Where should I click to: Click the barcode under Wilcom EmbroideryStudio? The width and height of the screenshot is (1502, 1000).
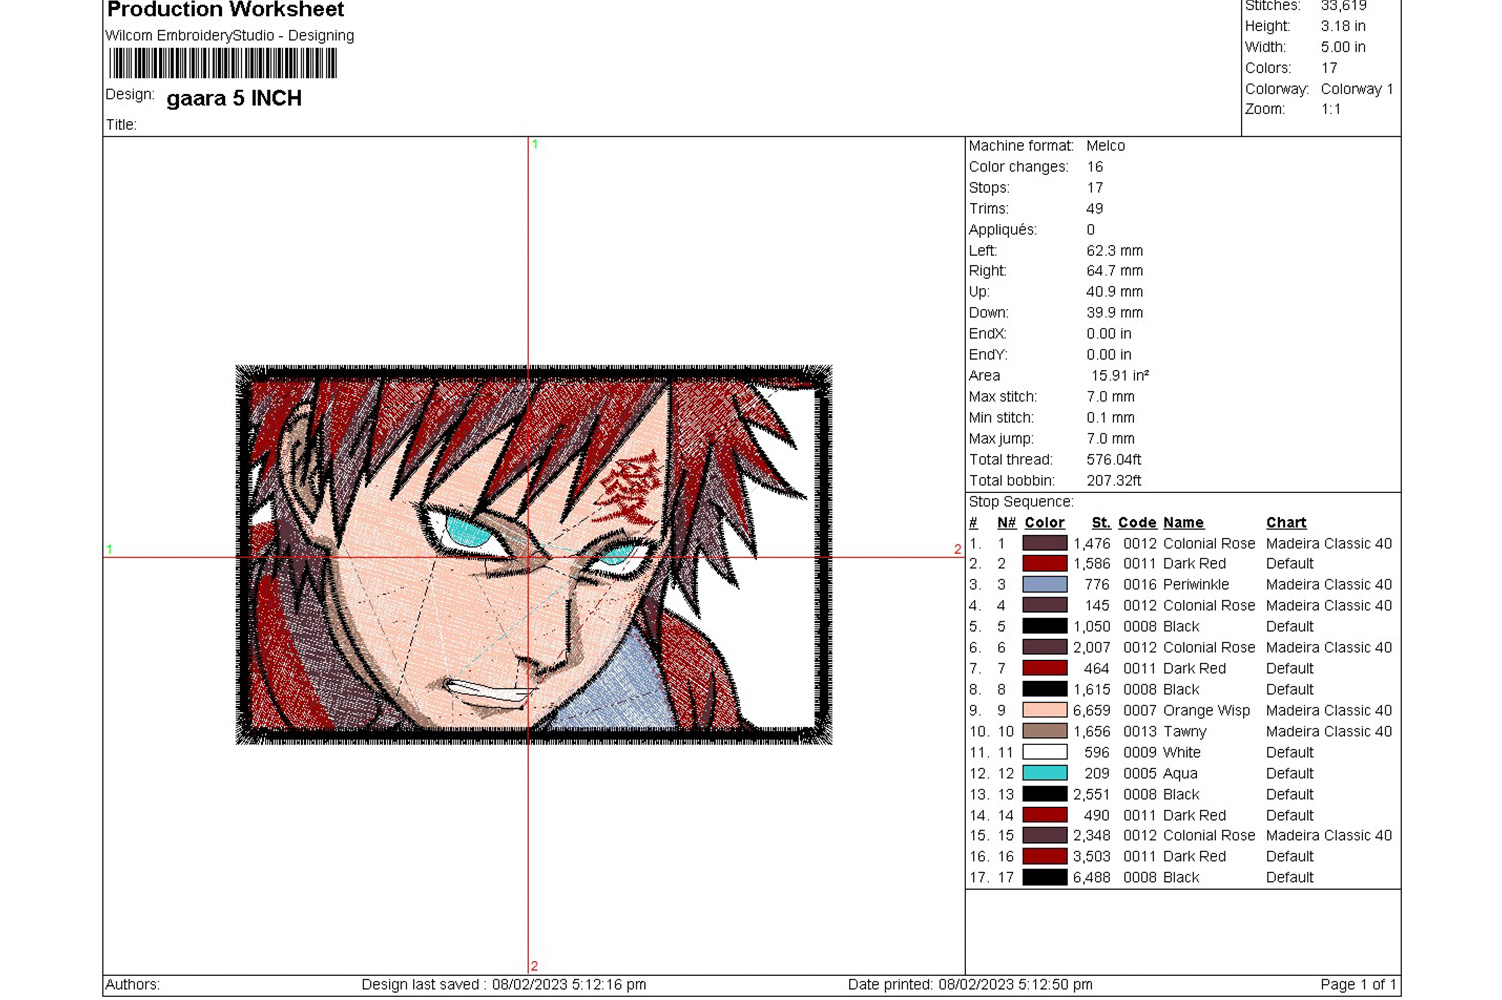(223, 63)
